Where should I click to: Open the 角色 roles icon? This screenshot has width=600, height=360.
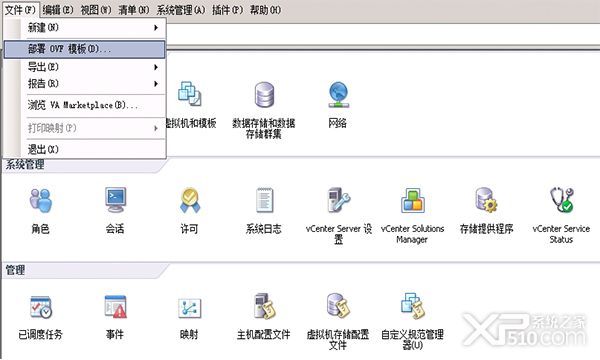tap(41, 200)
